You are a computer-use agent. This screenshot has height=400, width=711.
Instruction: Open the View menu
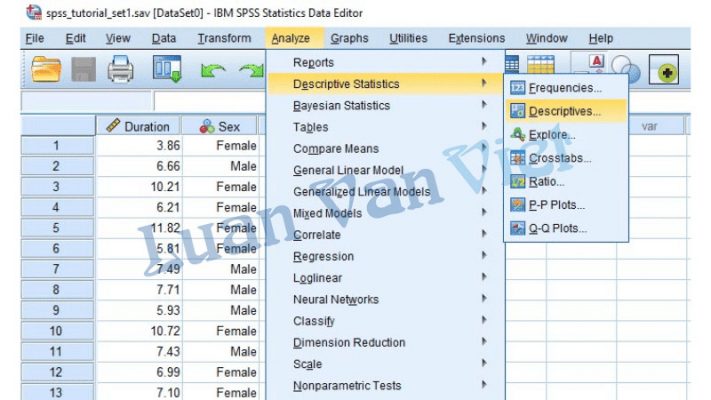(x=118, y=39)
